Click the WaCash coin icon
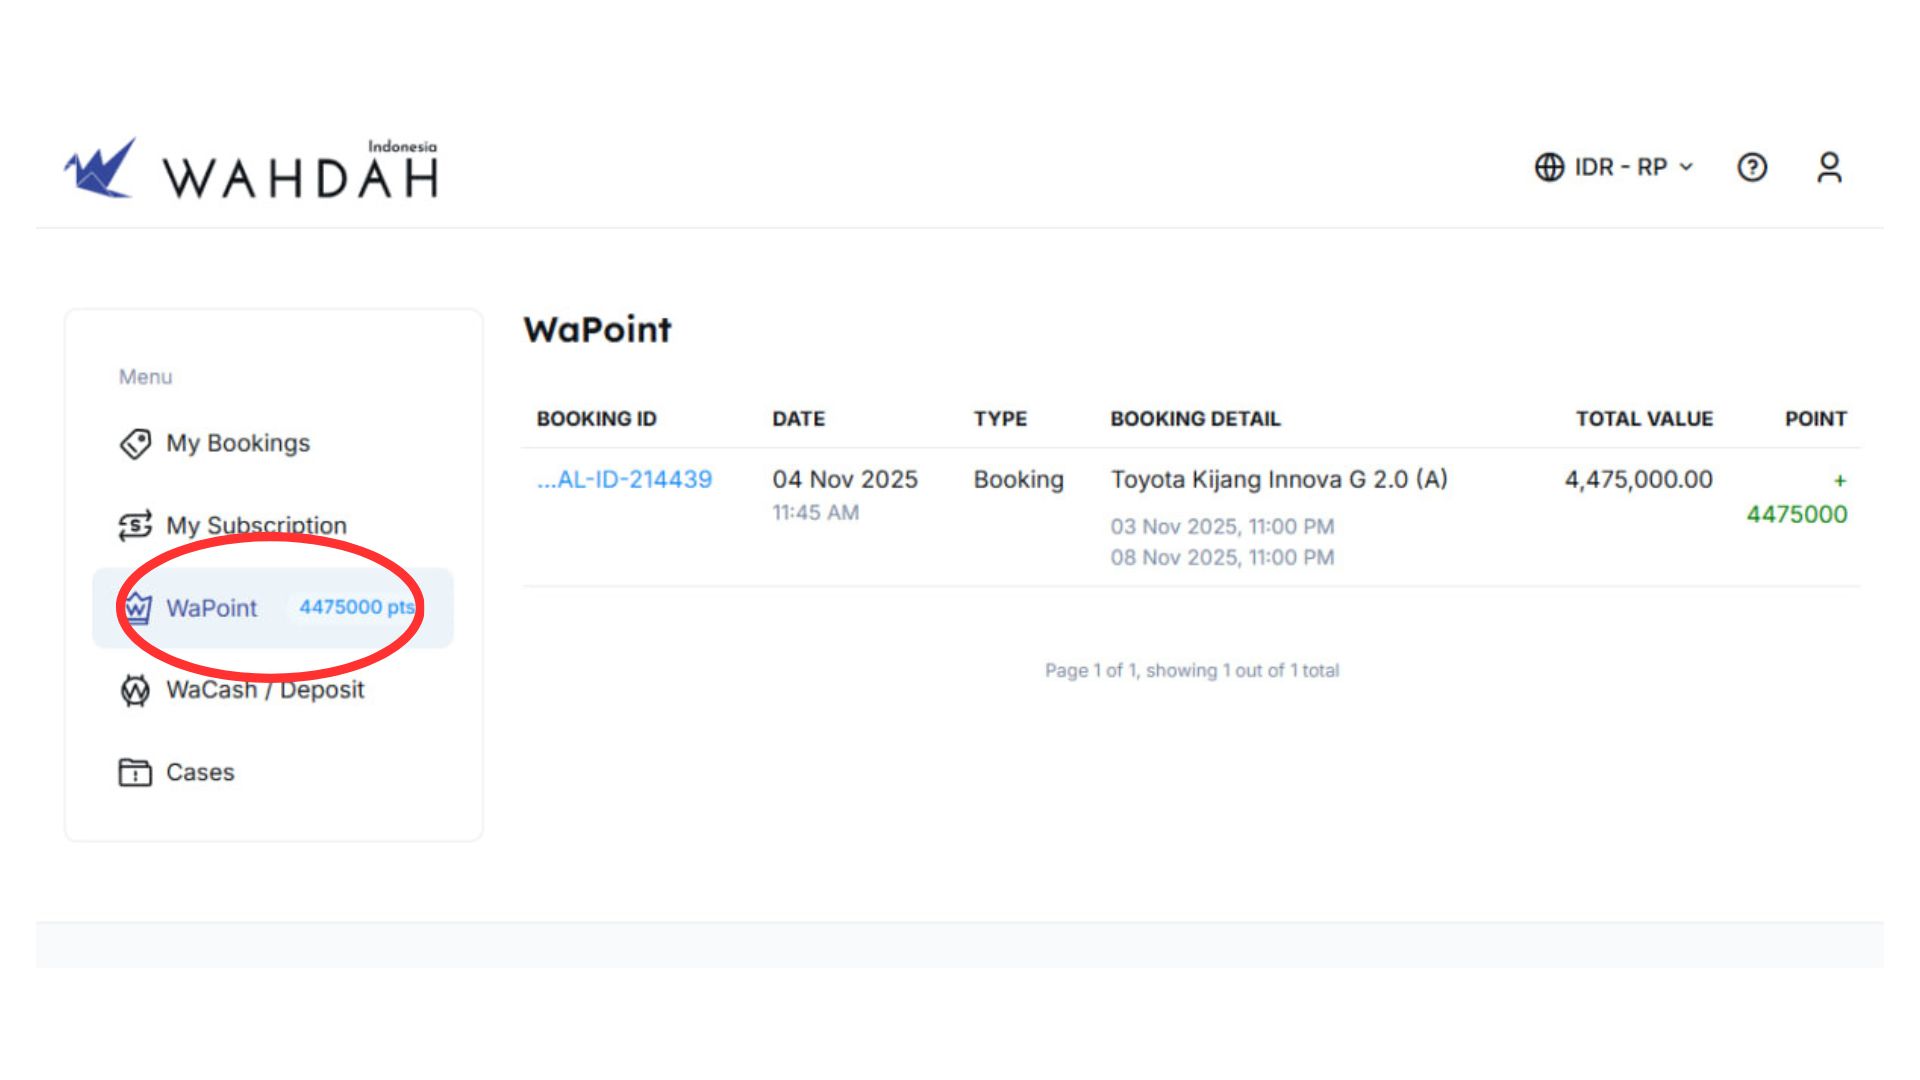 pos(135,690)
